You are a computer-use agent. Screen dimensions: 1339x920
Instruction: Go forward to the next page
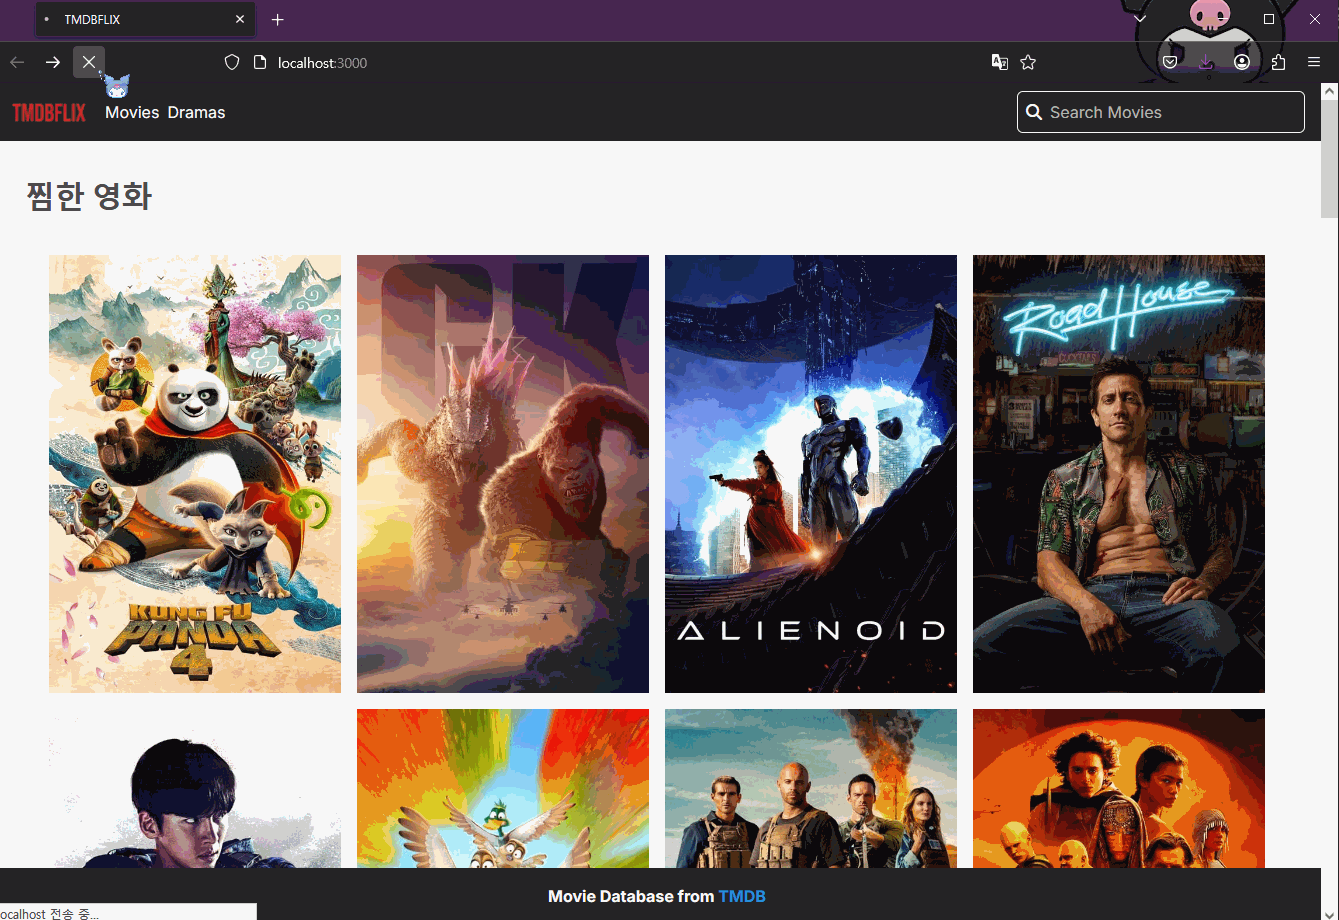coord(53,62)
